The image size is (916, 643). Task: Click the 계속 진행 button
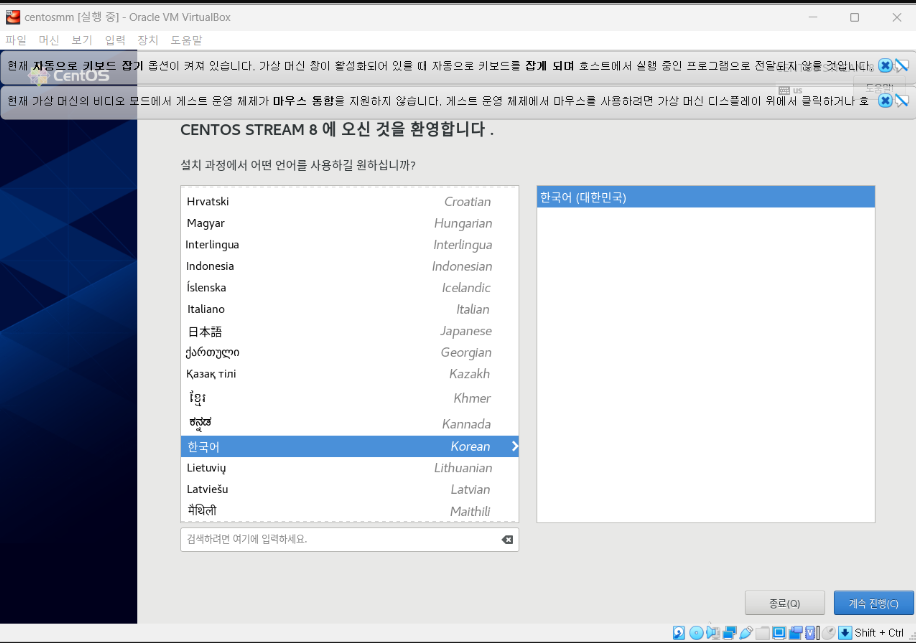click(x=873, y=603)
